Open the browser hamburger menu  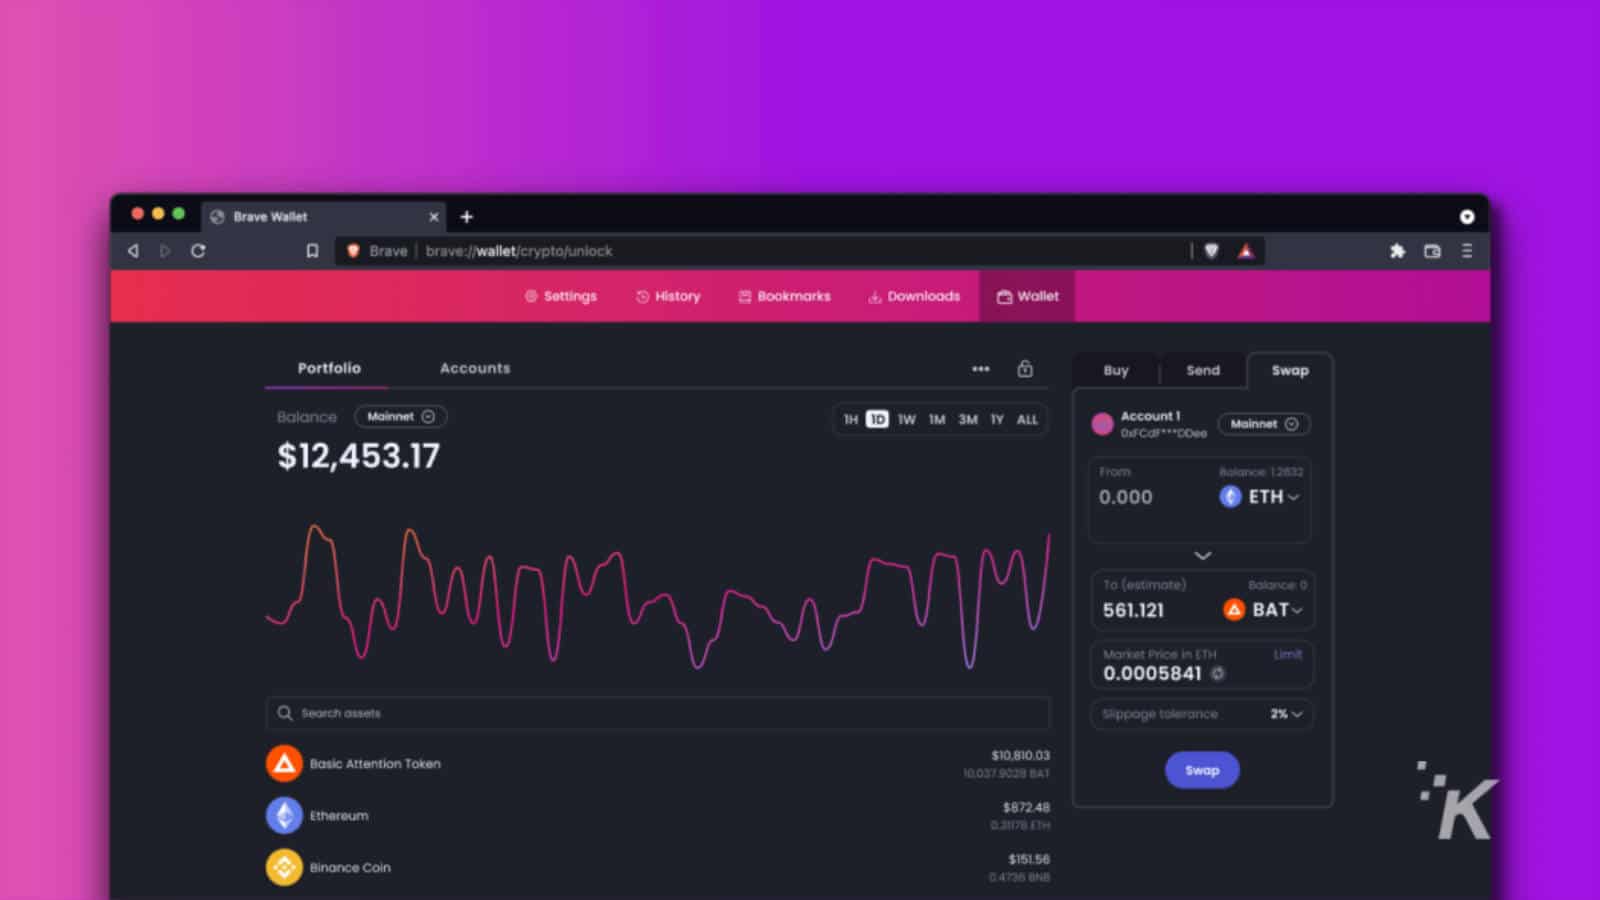point(1467,251)
